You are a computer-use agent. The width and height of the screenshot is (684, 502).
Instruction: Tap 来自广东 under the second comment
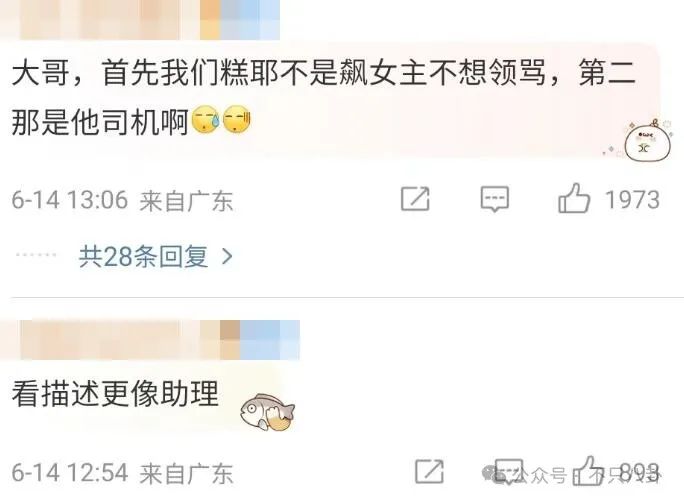point(186,473)
